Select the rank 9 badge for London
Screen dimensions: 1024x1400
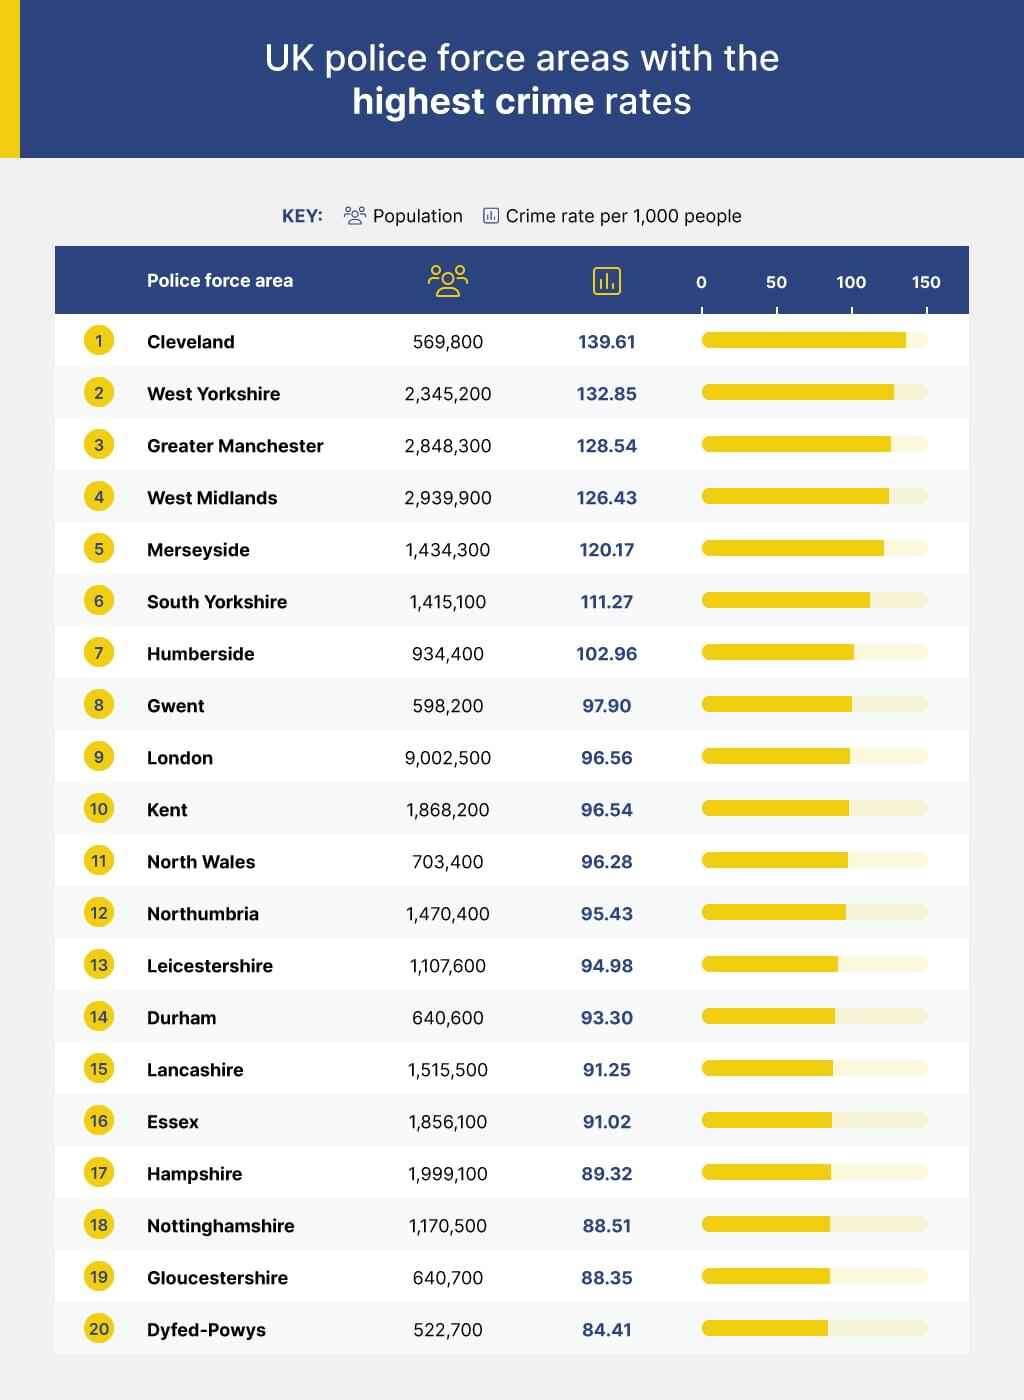(x=99, y=757)
